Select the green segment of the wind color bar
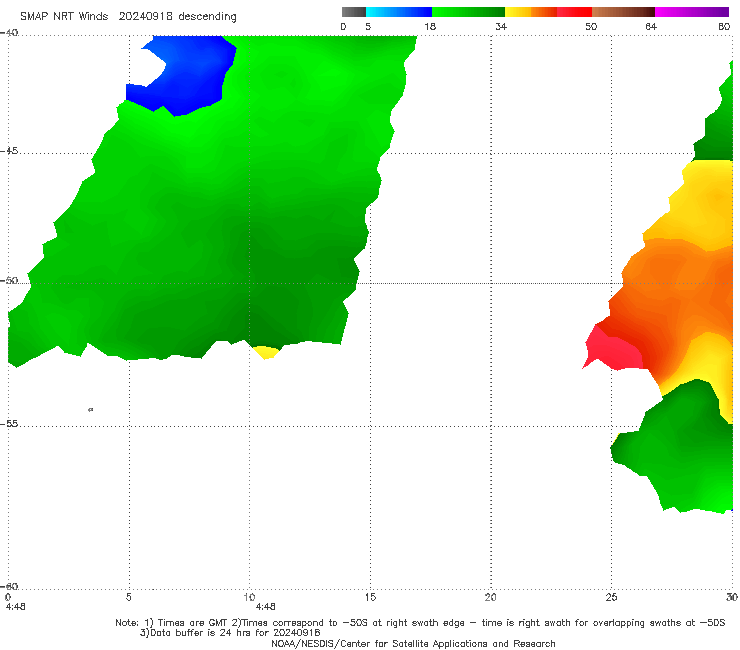This screenshot has height=650, width=740. (468, 12)
